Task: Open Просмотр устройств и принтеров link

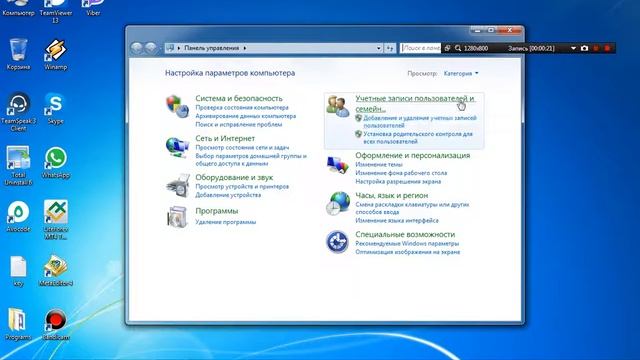Action: pos(242,187)
